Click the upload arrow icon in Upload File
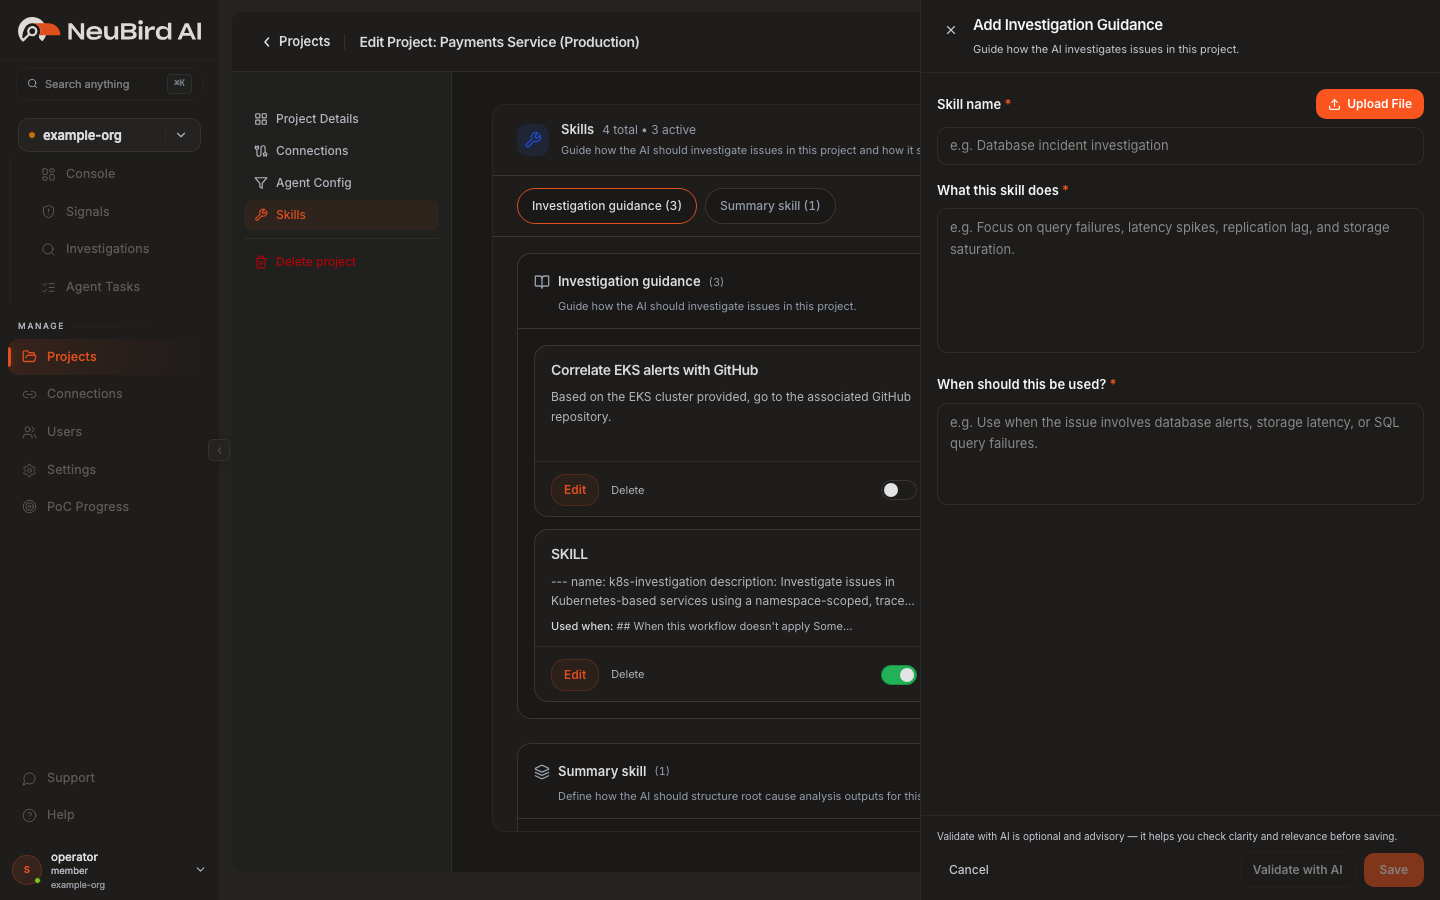Viewport: 1440px width, 900px height. click(x=1334, y=104)
